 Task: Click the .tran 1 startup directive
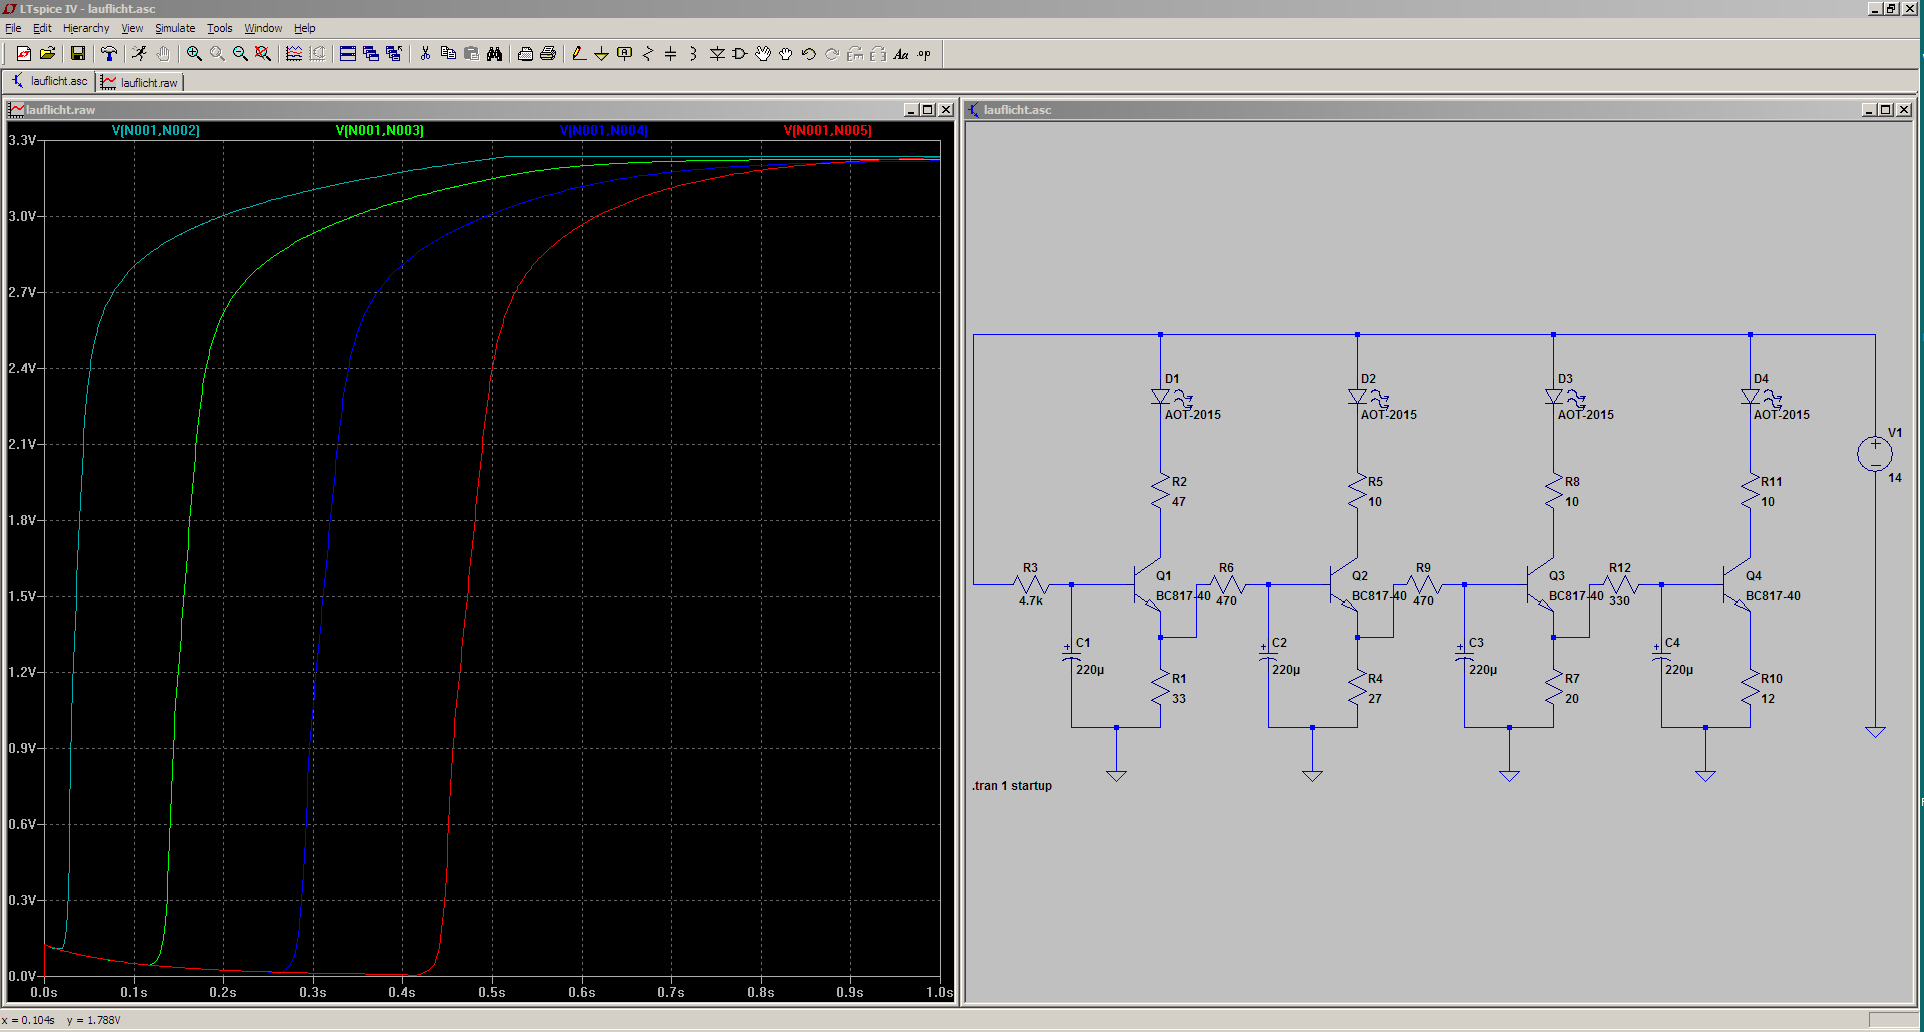point(1012,786)
